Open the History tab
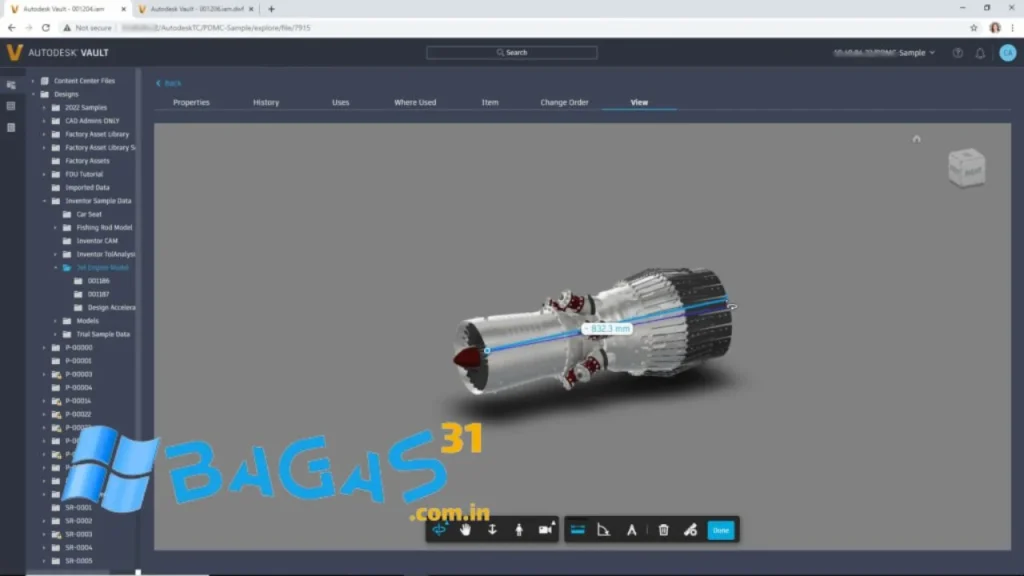 coord(266,103)
